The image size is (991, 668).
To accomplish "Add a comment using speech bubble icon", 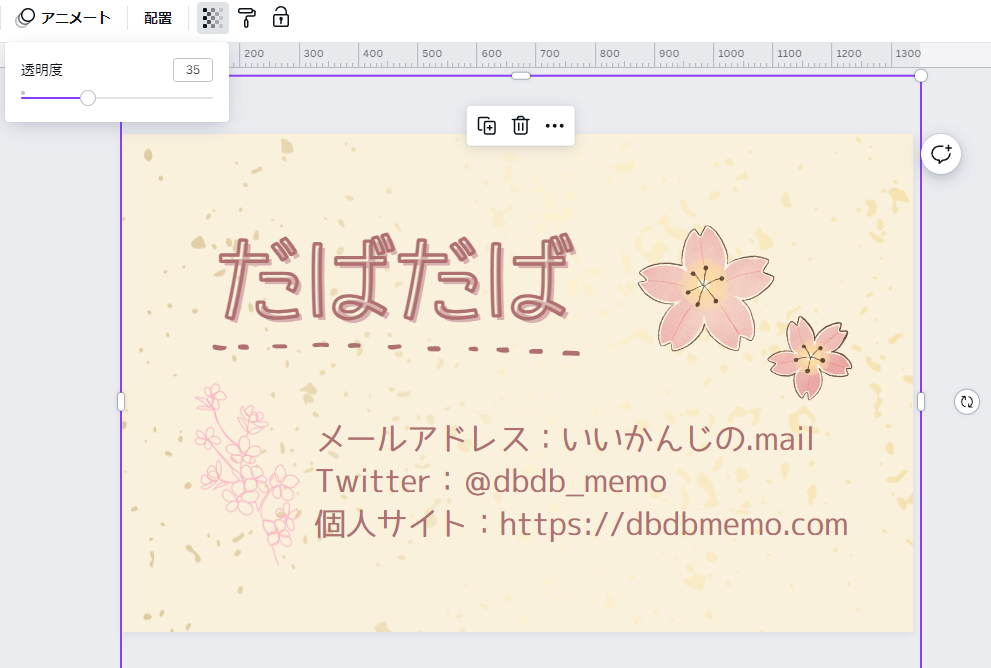I will pyautogui.click(x=941, y=154).
